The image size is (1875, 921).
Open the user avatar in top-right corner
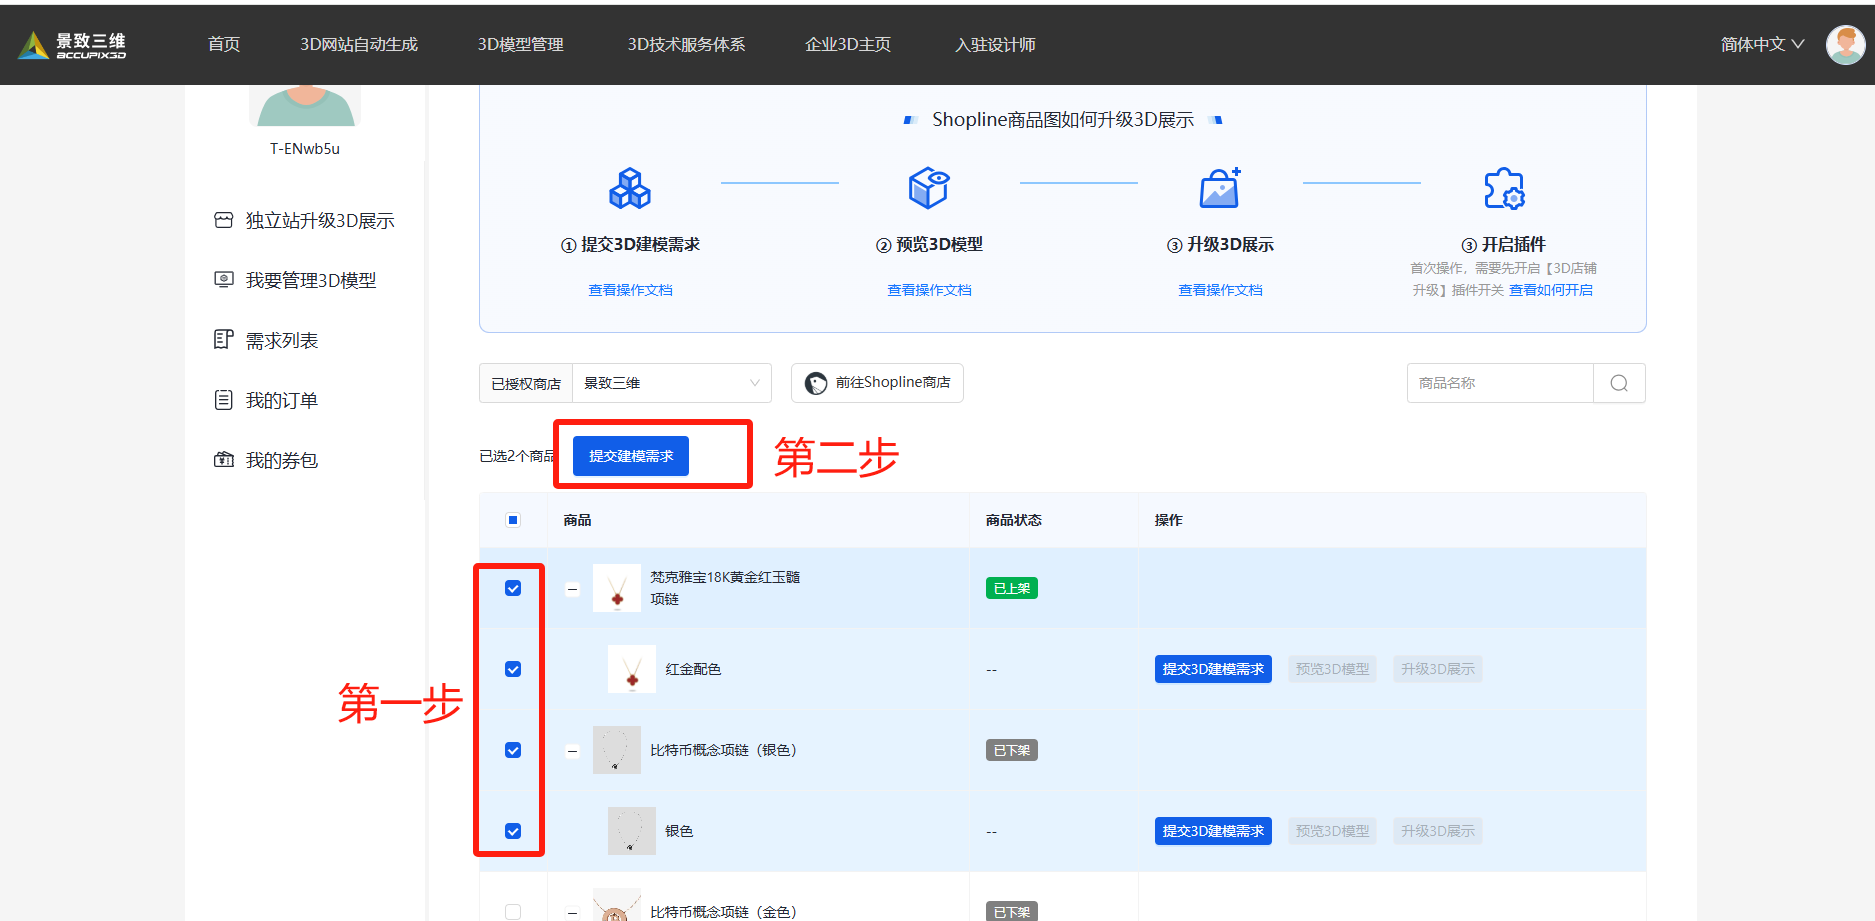1845,45
